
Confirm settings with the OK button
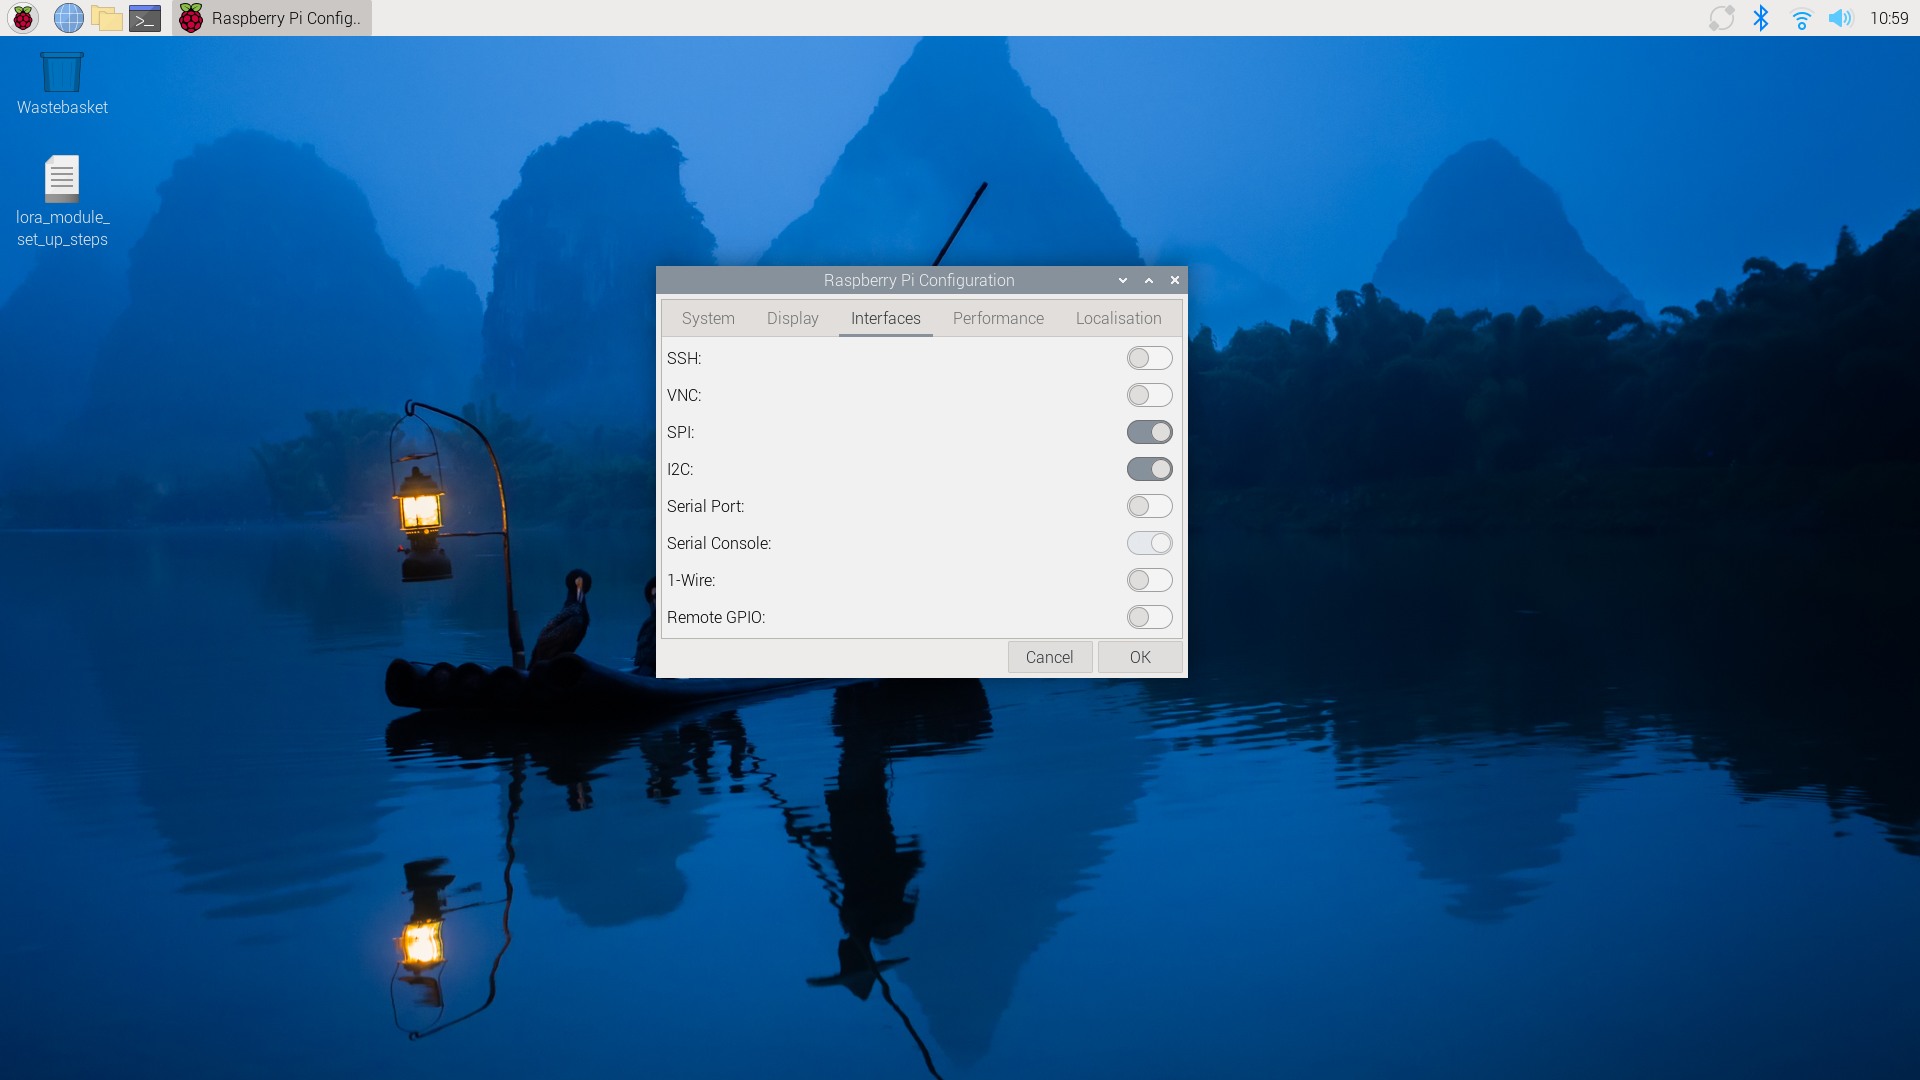click(x=1140, y=657)
